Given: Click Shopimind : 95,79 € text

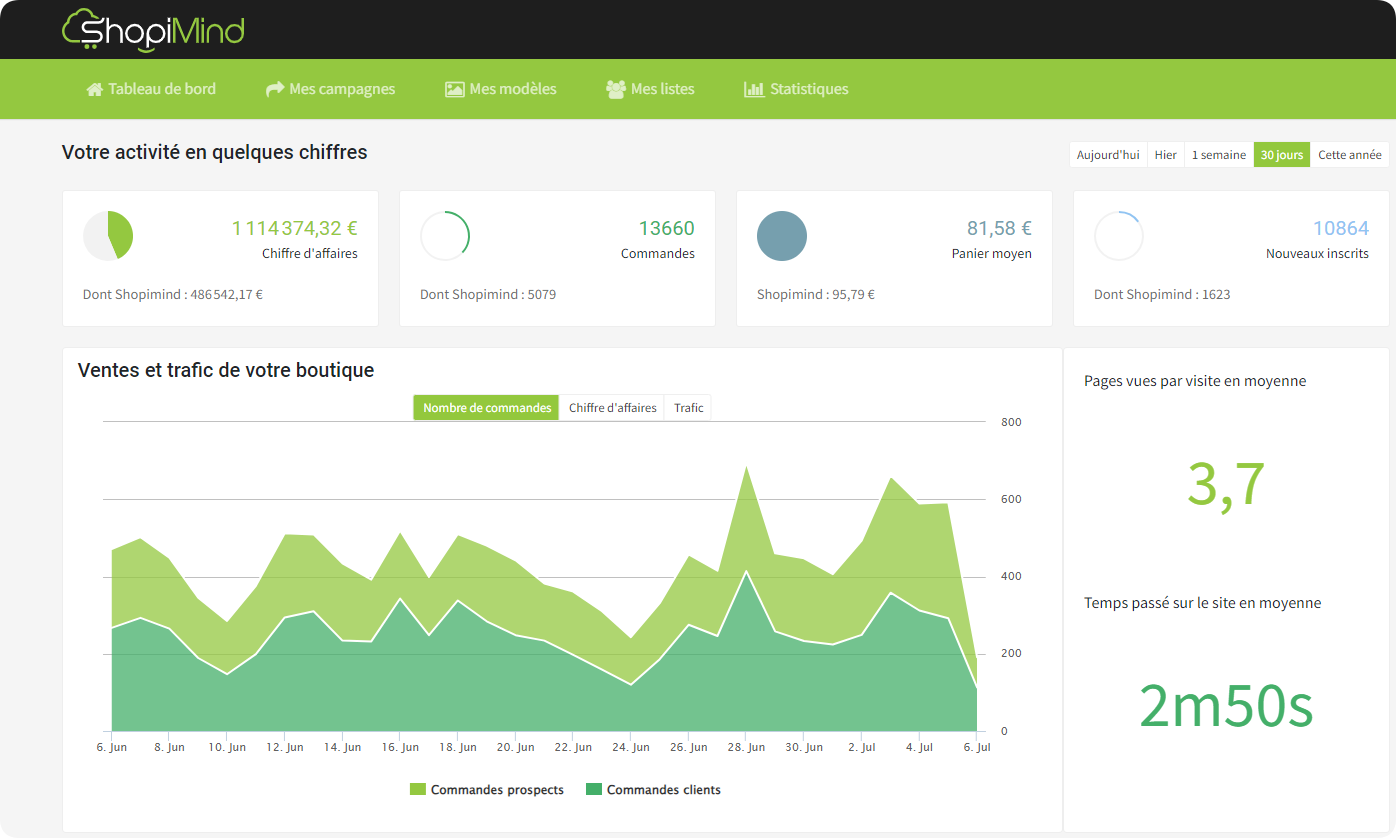Looking at the screenshot, I should point(816,295).
